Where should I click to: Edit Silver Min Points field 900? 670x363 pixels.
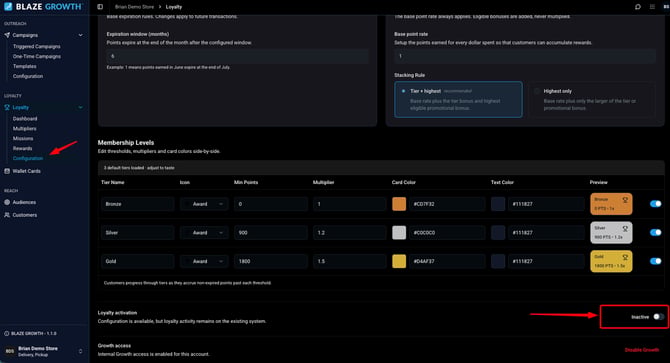[x=270, y=233]
